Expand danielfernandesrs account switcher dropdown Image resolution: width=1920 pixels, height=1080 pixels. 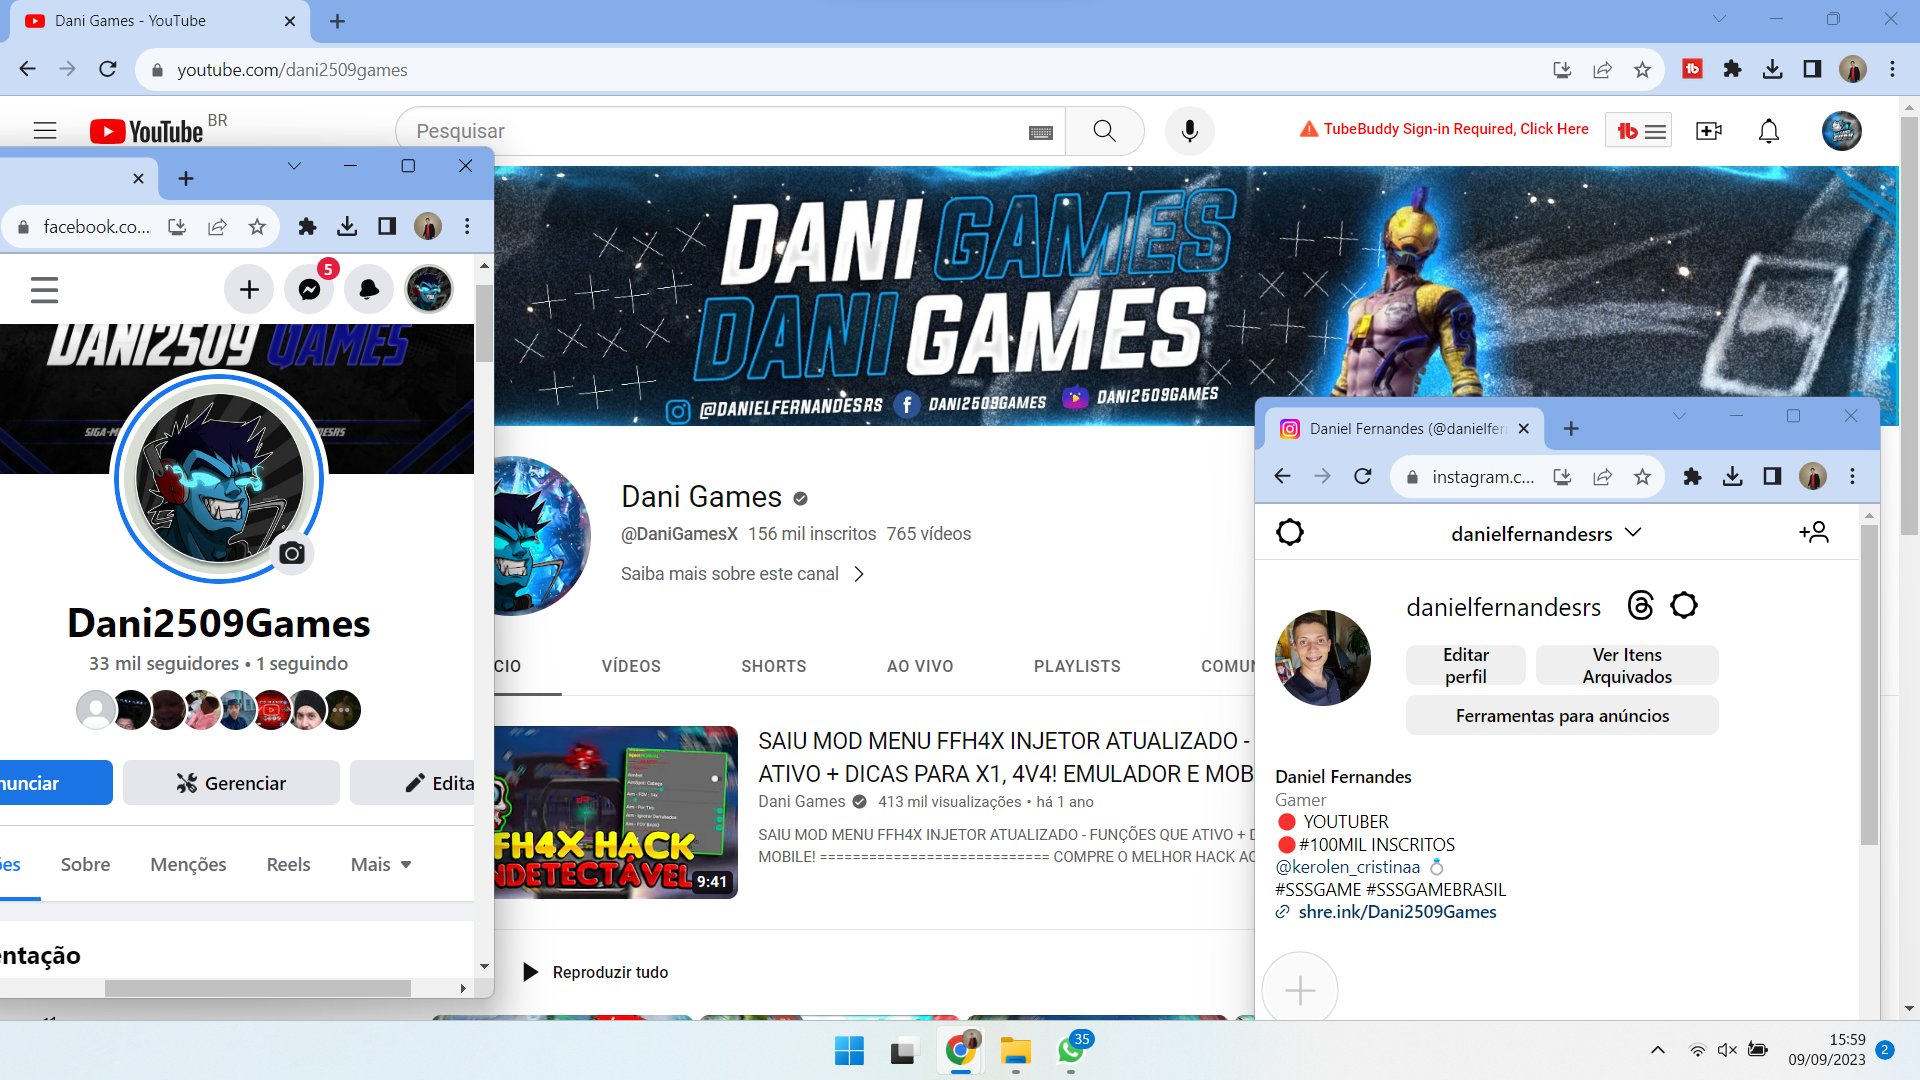click(1634, 532)
